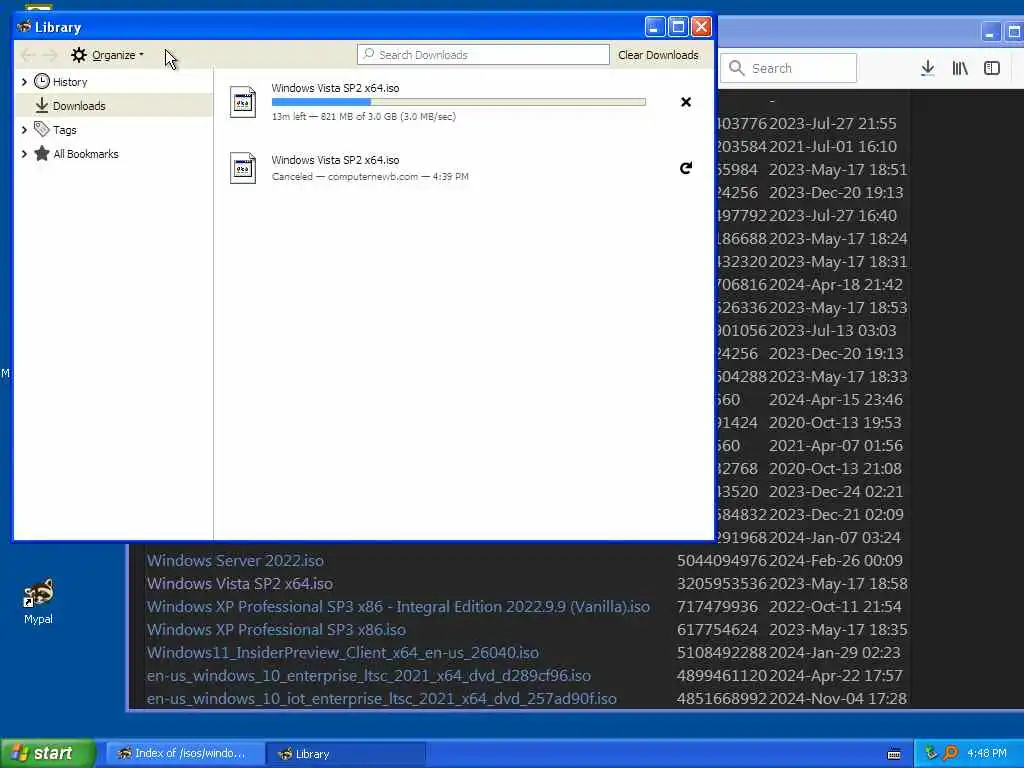
Task: Click the on-screen keyboard tray icon
Action: click(x=894, y=754)
